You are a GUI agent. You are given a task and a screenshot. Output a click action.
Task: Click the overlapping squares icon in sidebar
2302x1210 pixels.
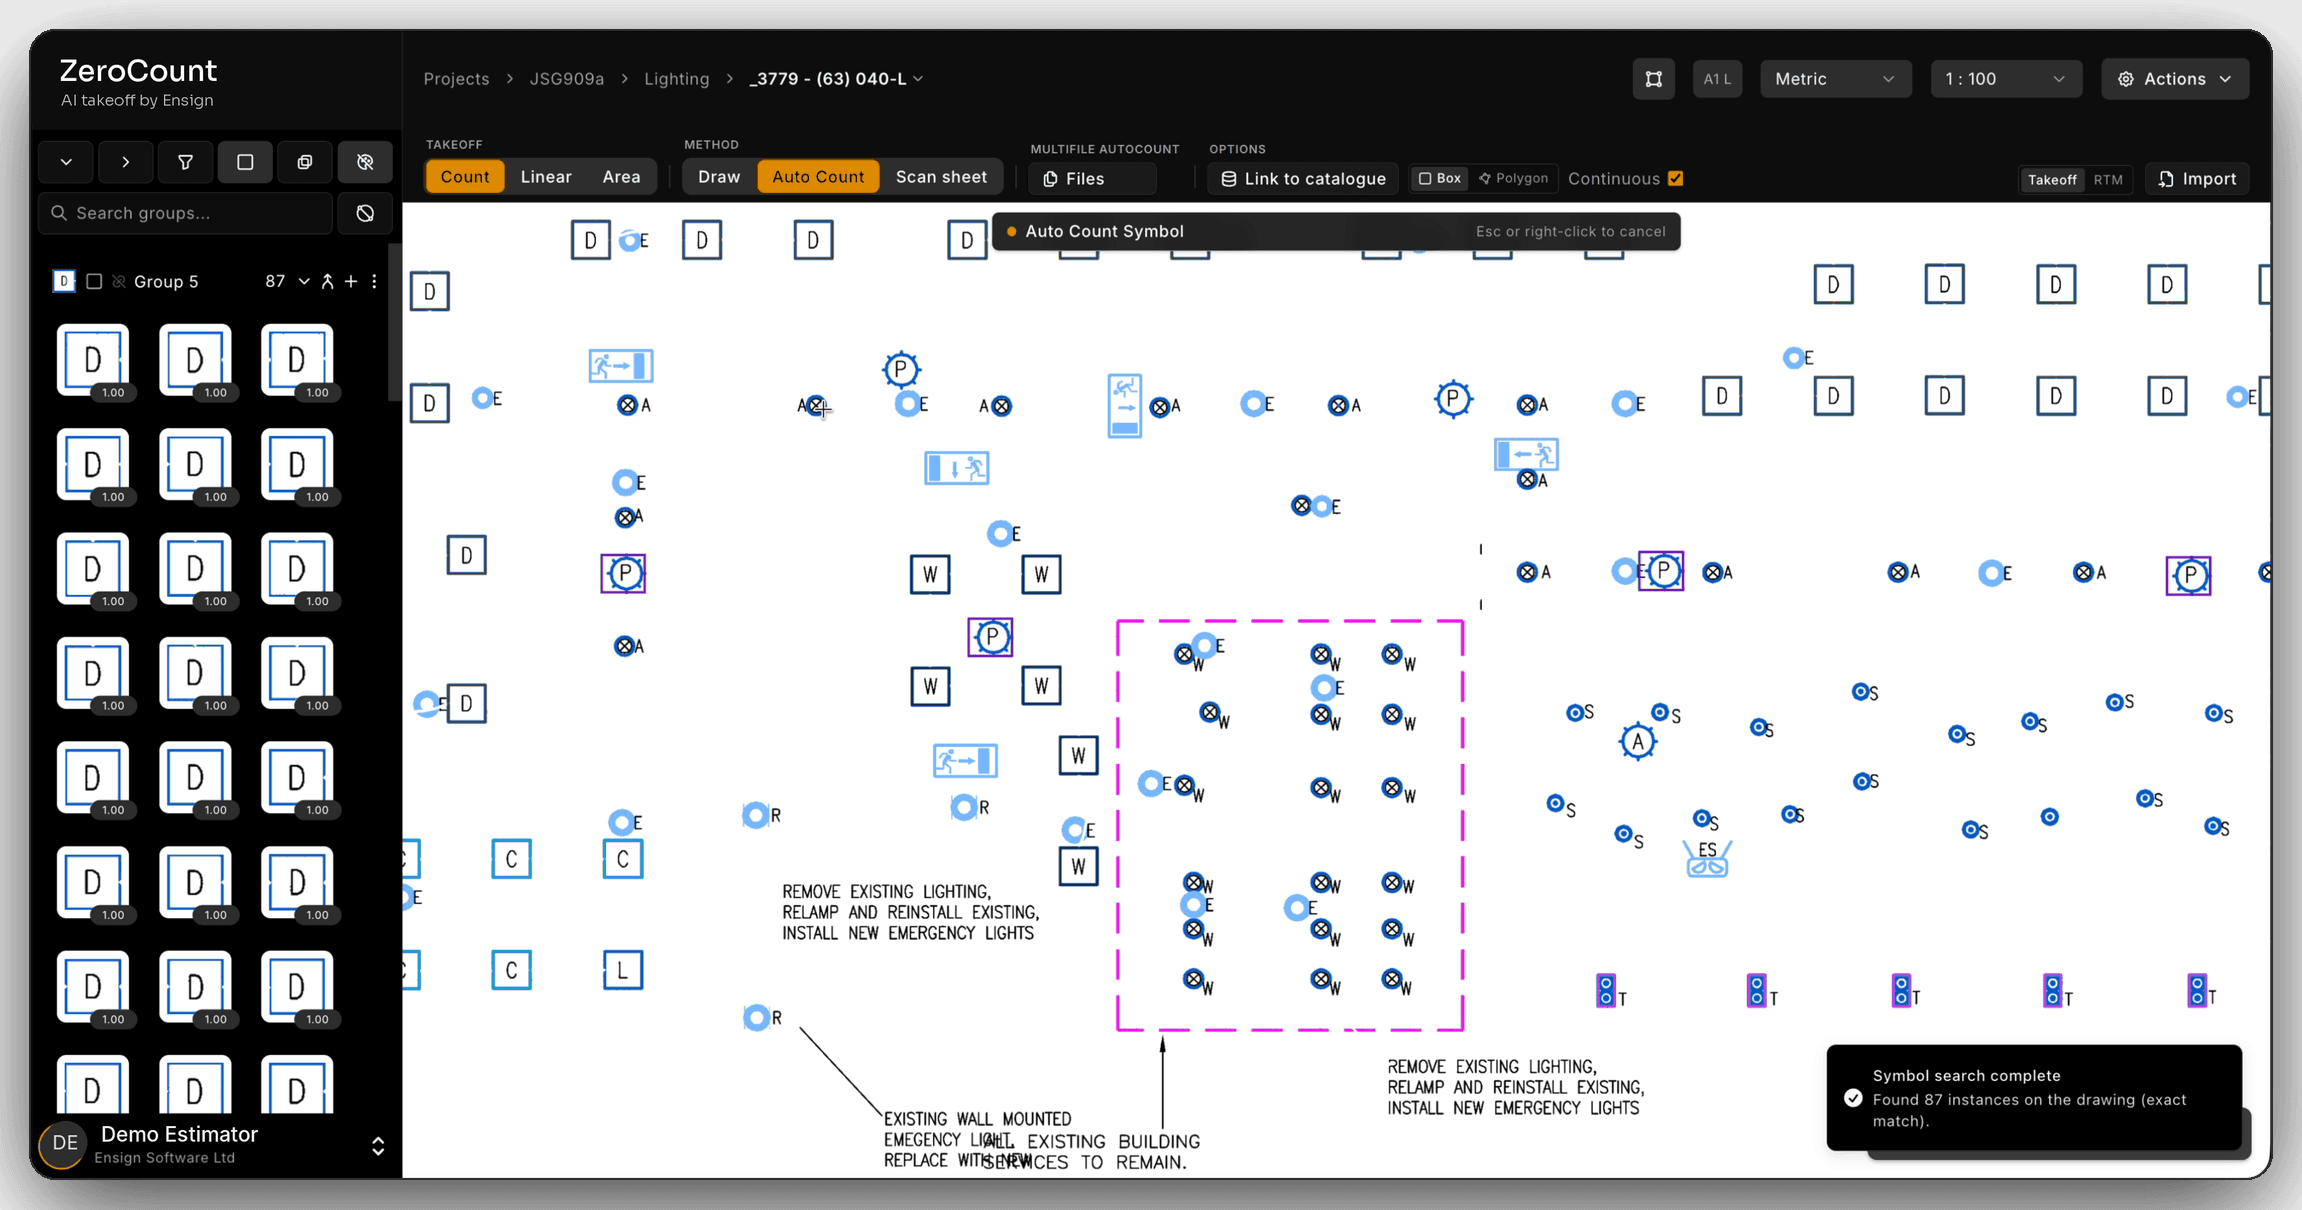pos(305,162)
